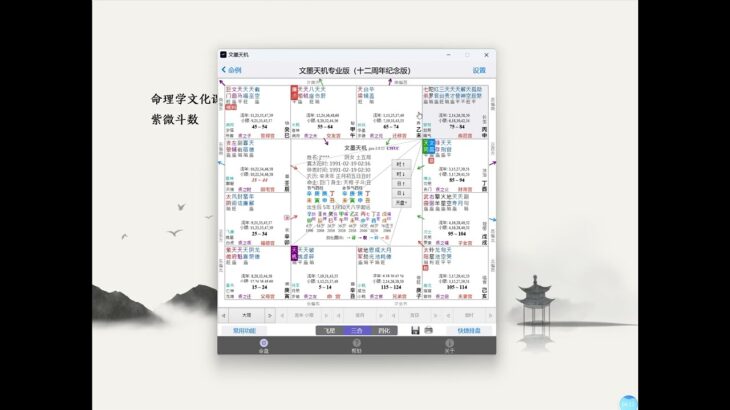Step to previous 流月
The height and width of the screenshot is (410, 730).
pos(338,316)
